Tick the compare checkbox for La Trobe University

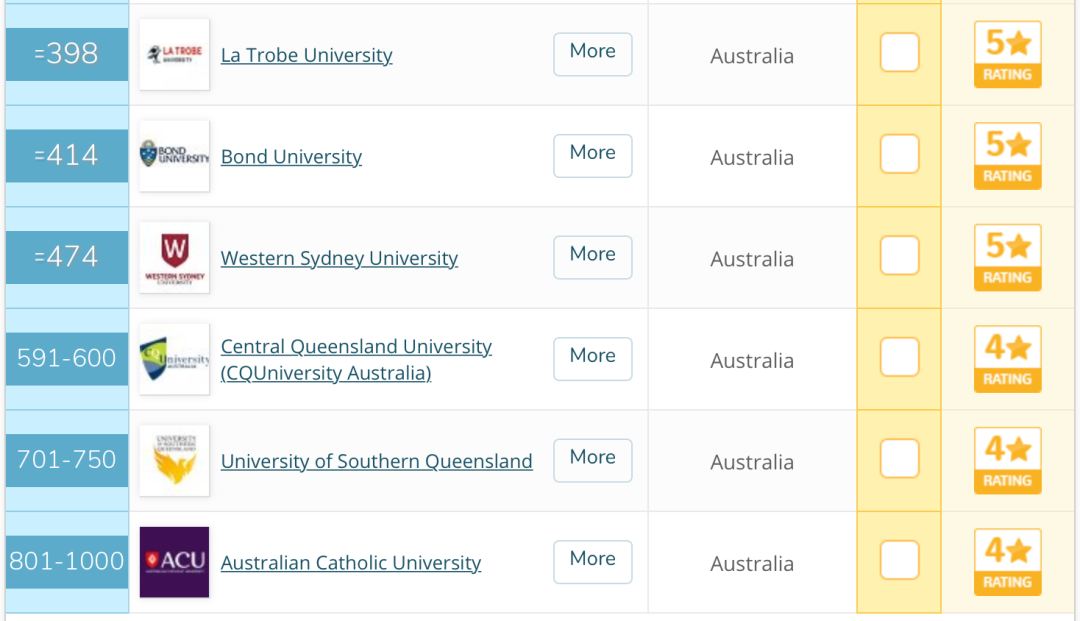coord(900,52)
